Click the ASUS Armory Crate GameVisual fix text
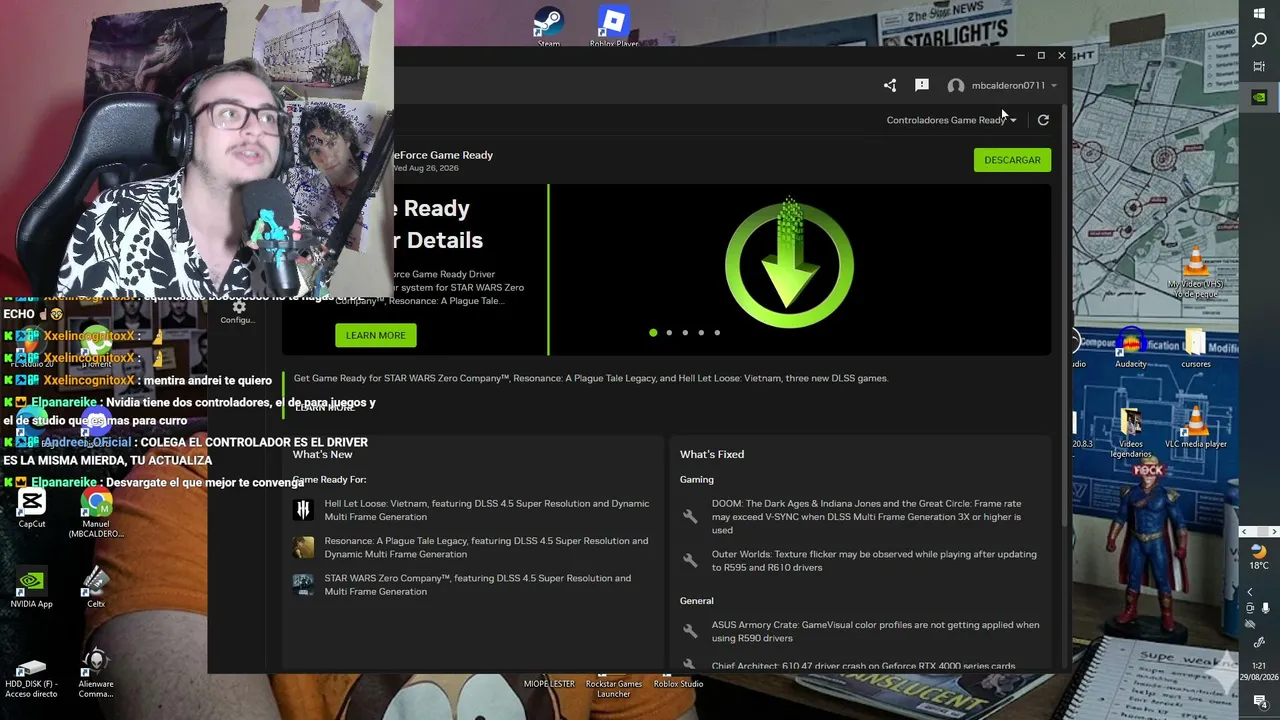Image resolution: width=1280 pixels, height=720 pixels. pos(876,631)
